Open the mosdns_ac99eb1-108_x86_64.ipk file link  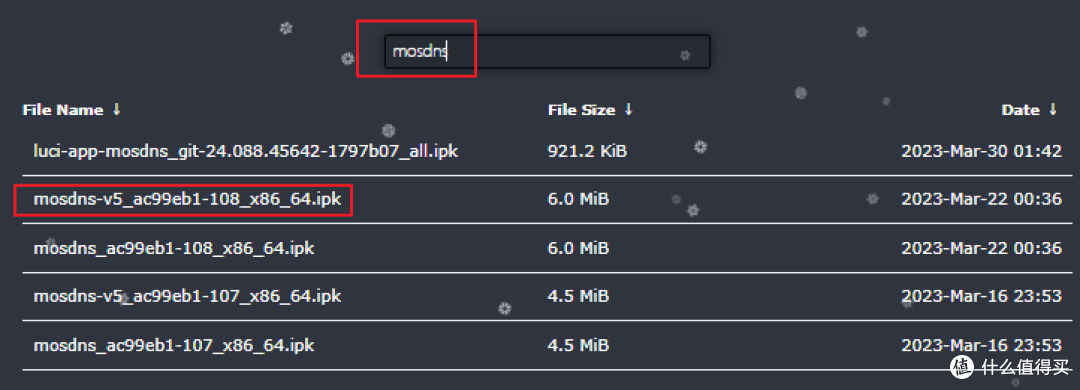coord(174,248)
